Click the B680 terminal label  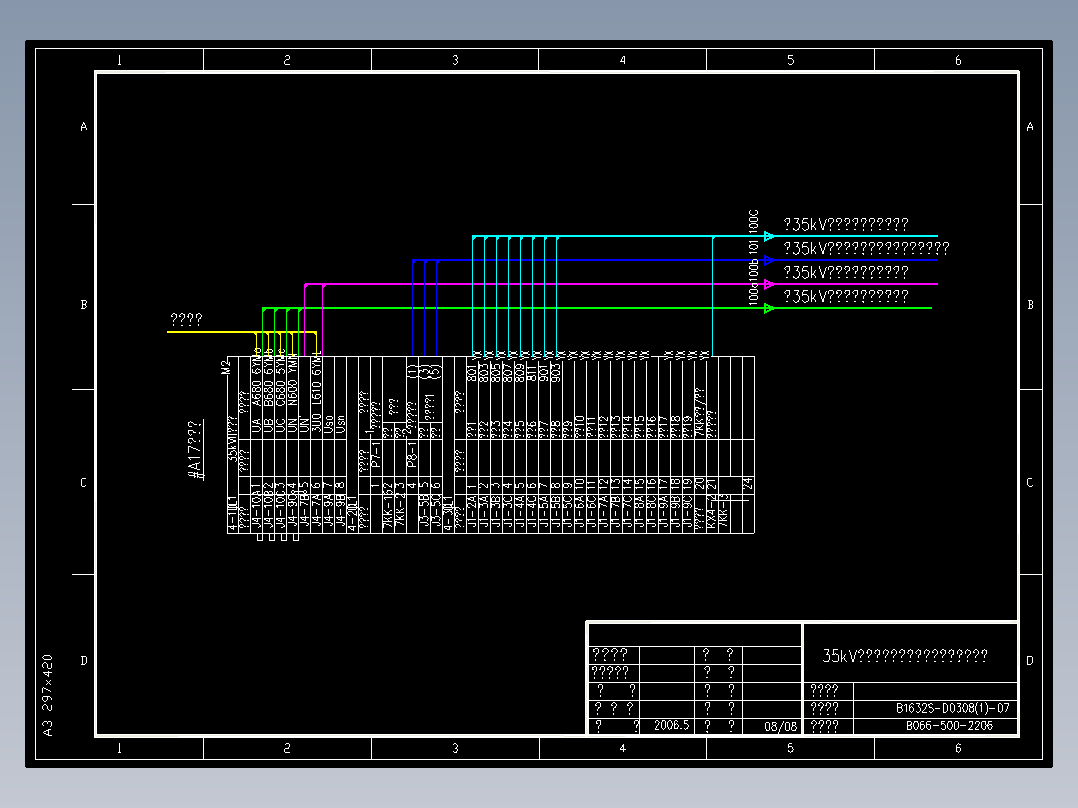pos(269,393)
